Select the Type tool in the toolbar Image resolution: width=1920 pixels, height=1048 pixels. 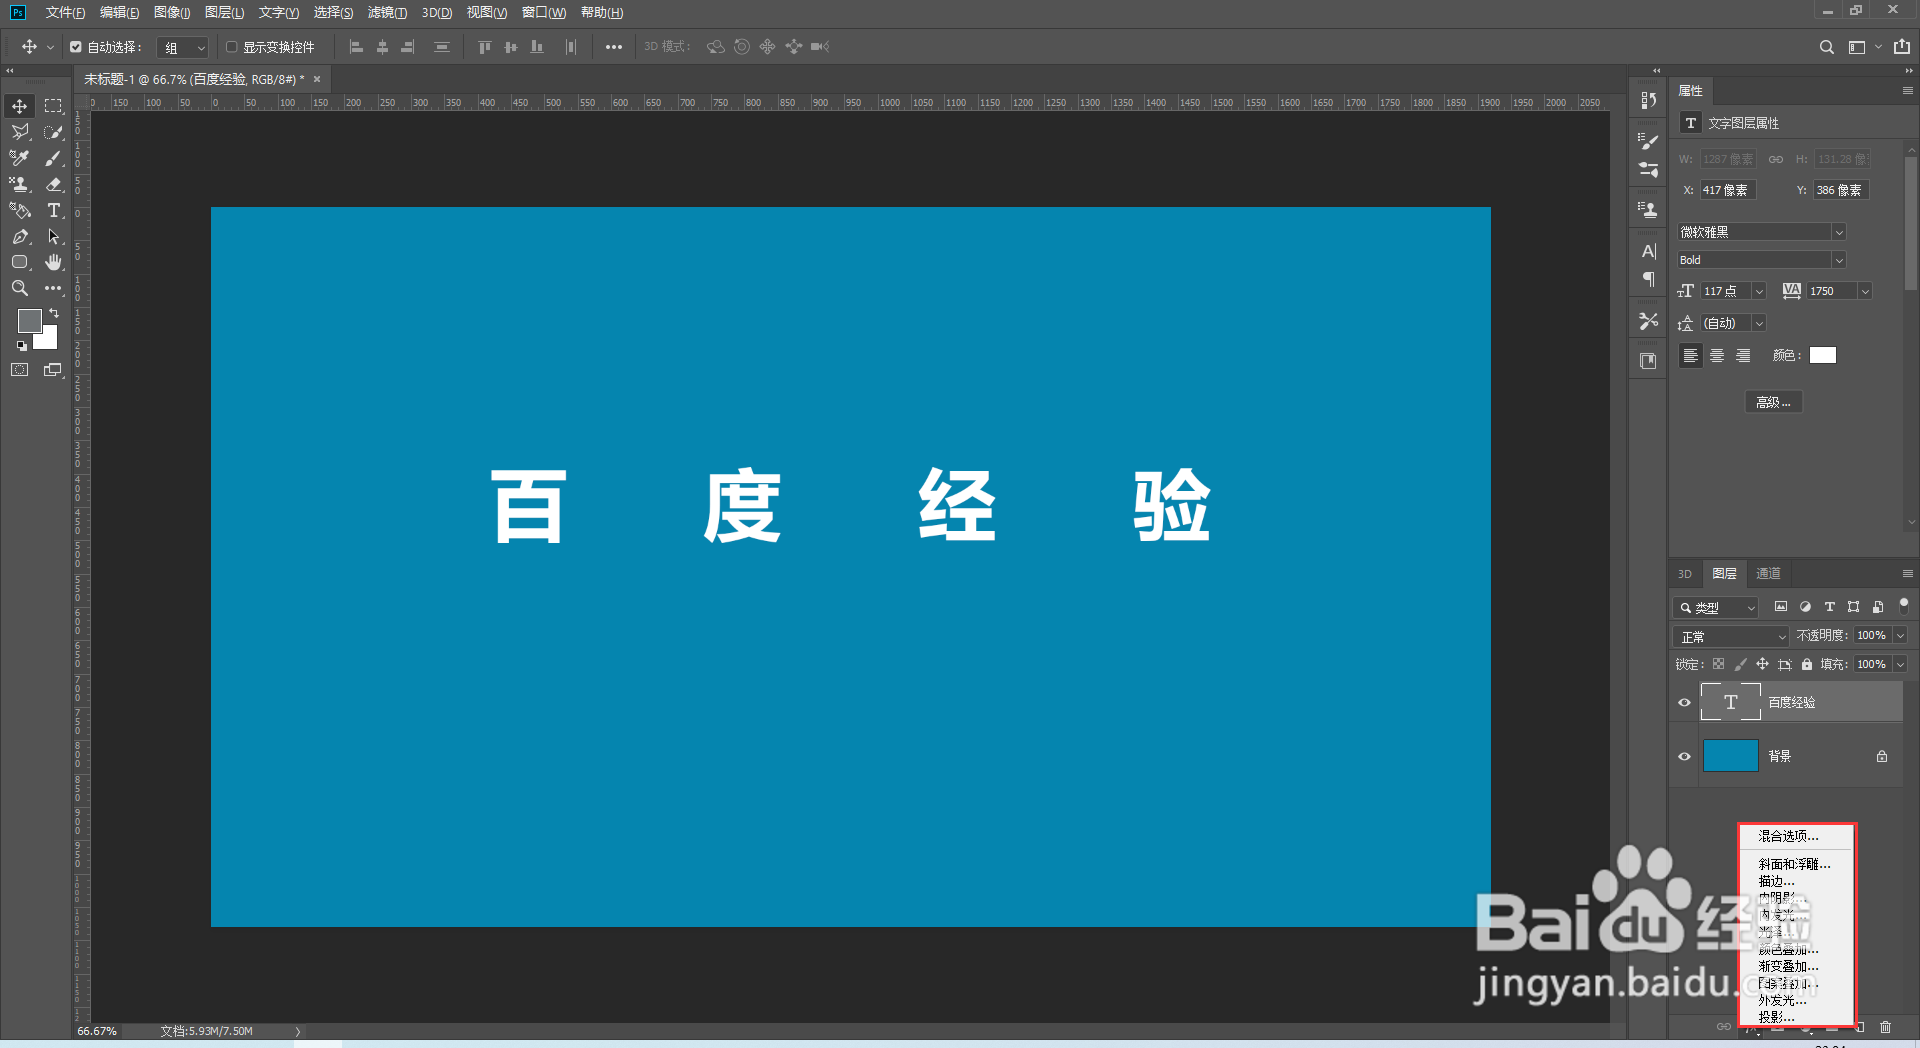[54, 211]
